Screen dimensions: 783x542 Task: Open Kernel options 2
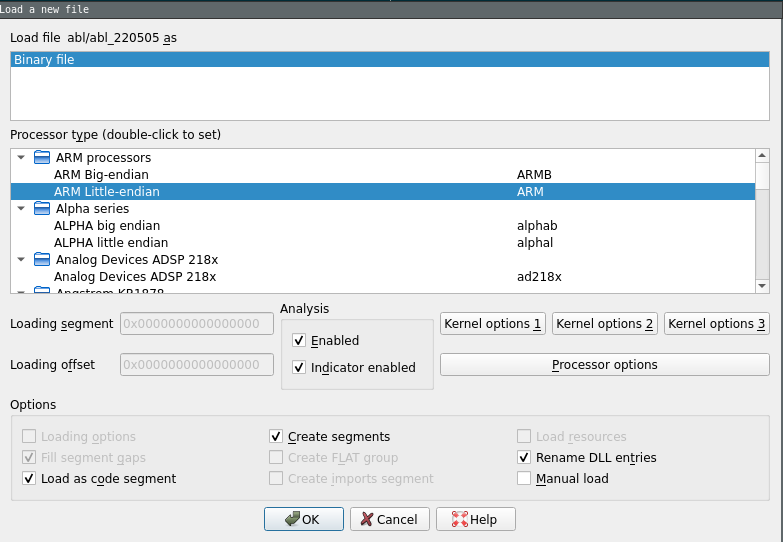(x=604, y=324)
